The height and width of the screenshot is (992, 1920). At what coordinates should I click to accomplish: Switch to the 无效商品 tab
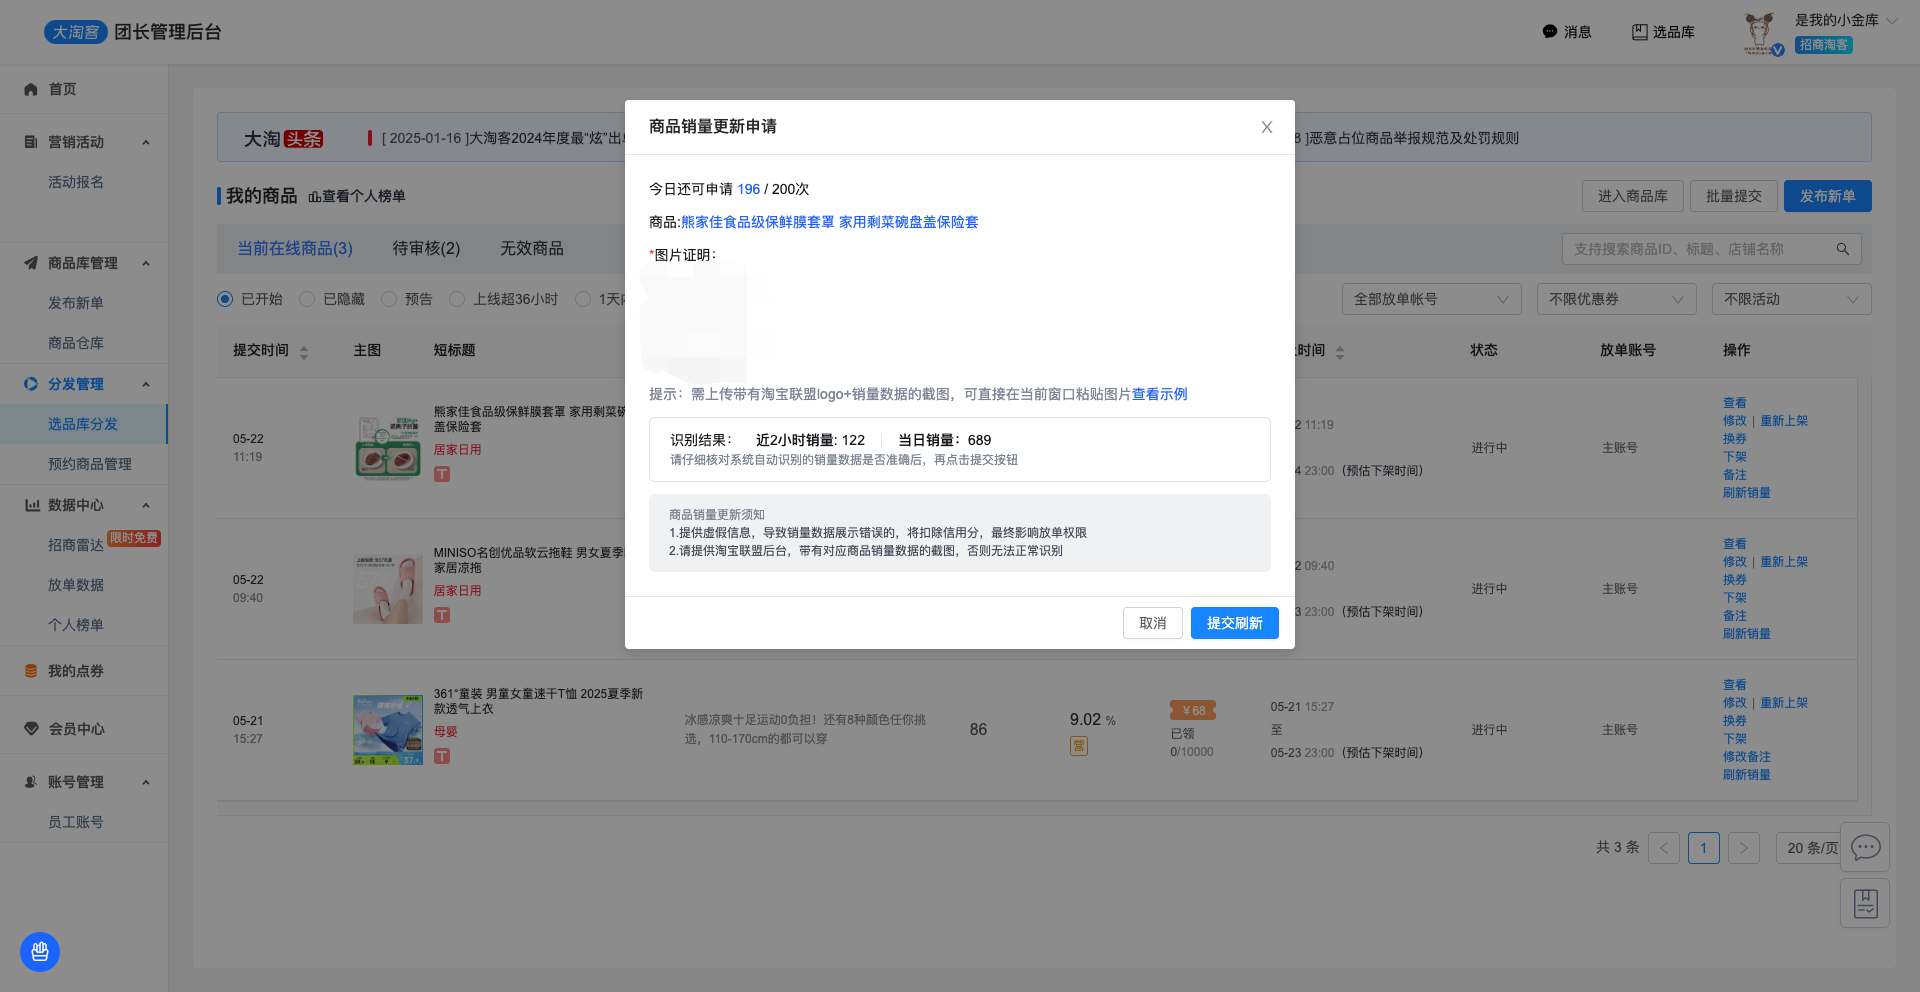pyautogui.click(x=532, y=248)
